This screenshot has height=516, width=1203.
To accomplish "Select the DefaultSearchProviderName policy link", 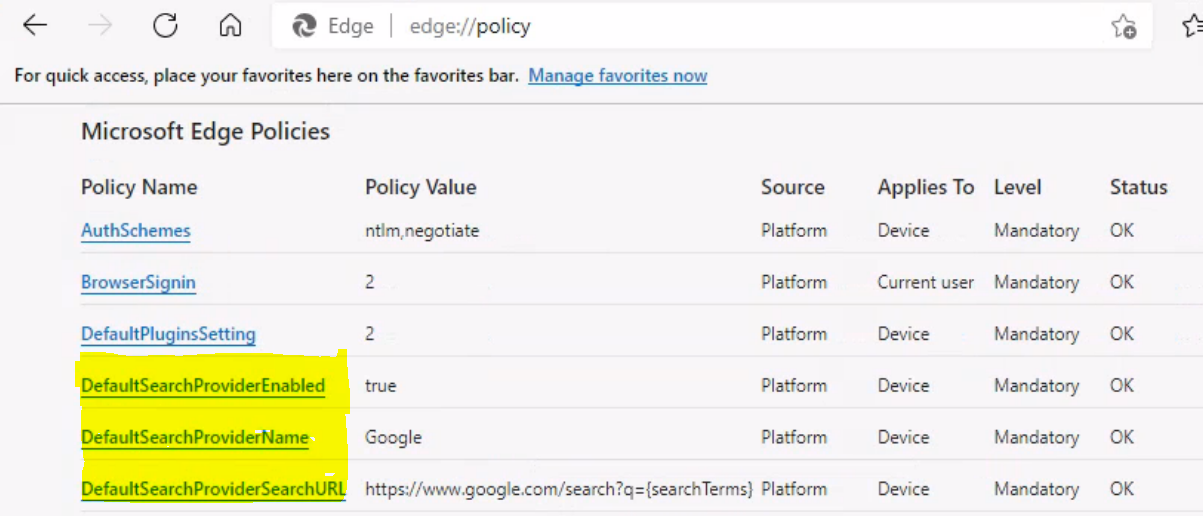I will click(195, 438).
